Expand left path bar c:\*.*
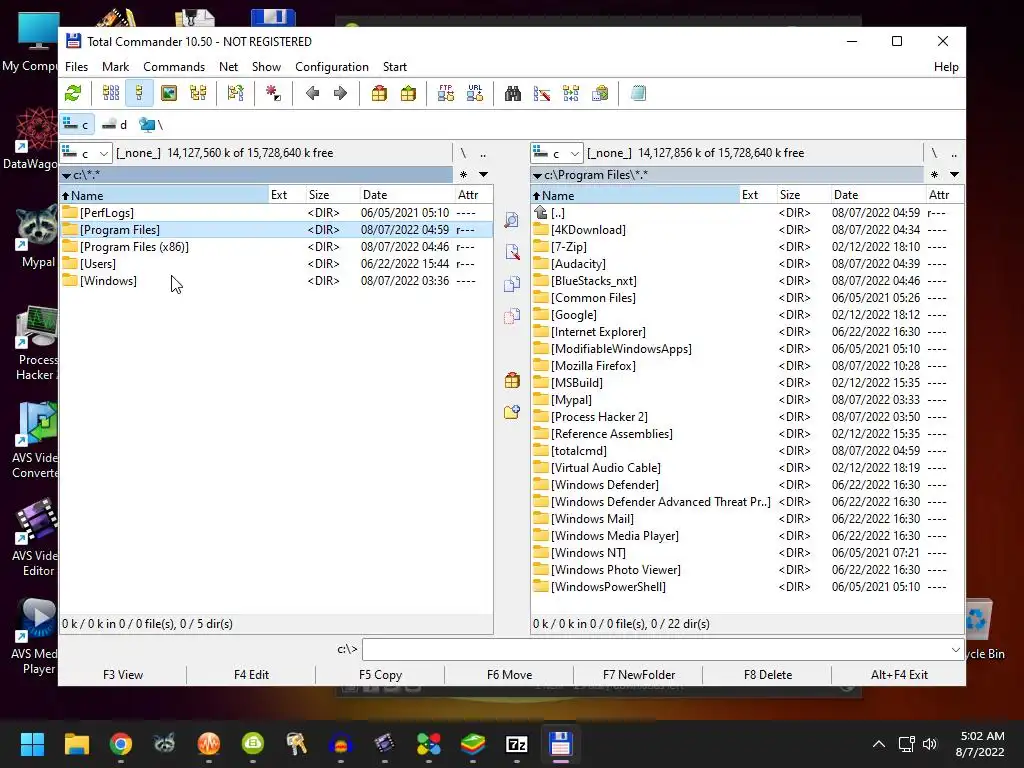 pyautogui.click(x=256, y=174)
